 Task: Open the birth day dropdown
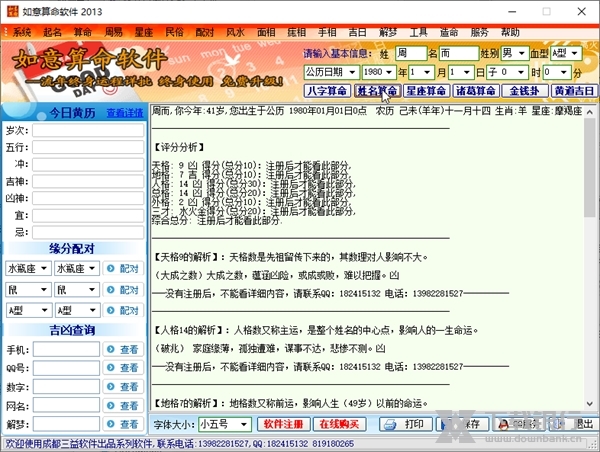point(461,72)
